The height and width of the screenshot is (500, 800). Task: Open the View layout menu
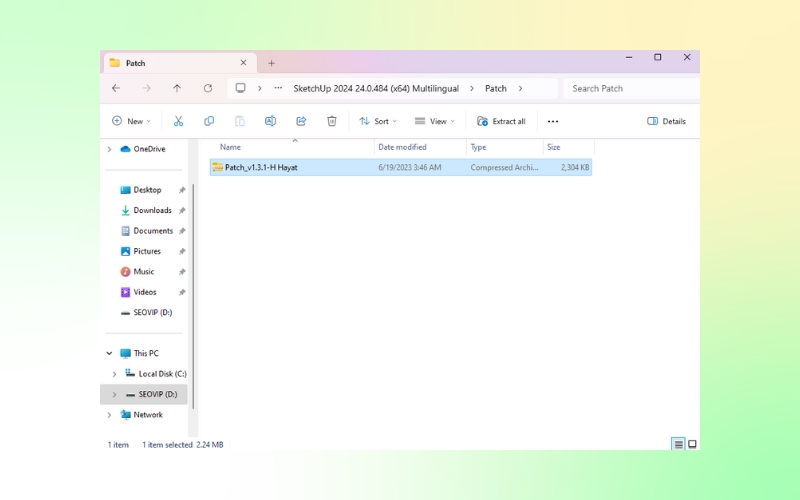(x=435, y=121)
